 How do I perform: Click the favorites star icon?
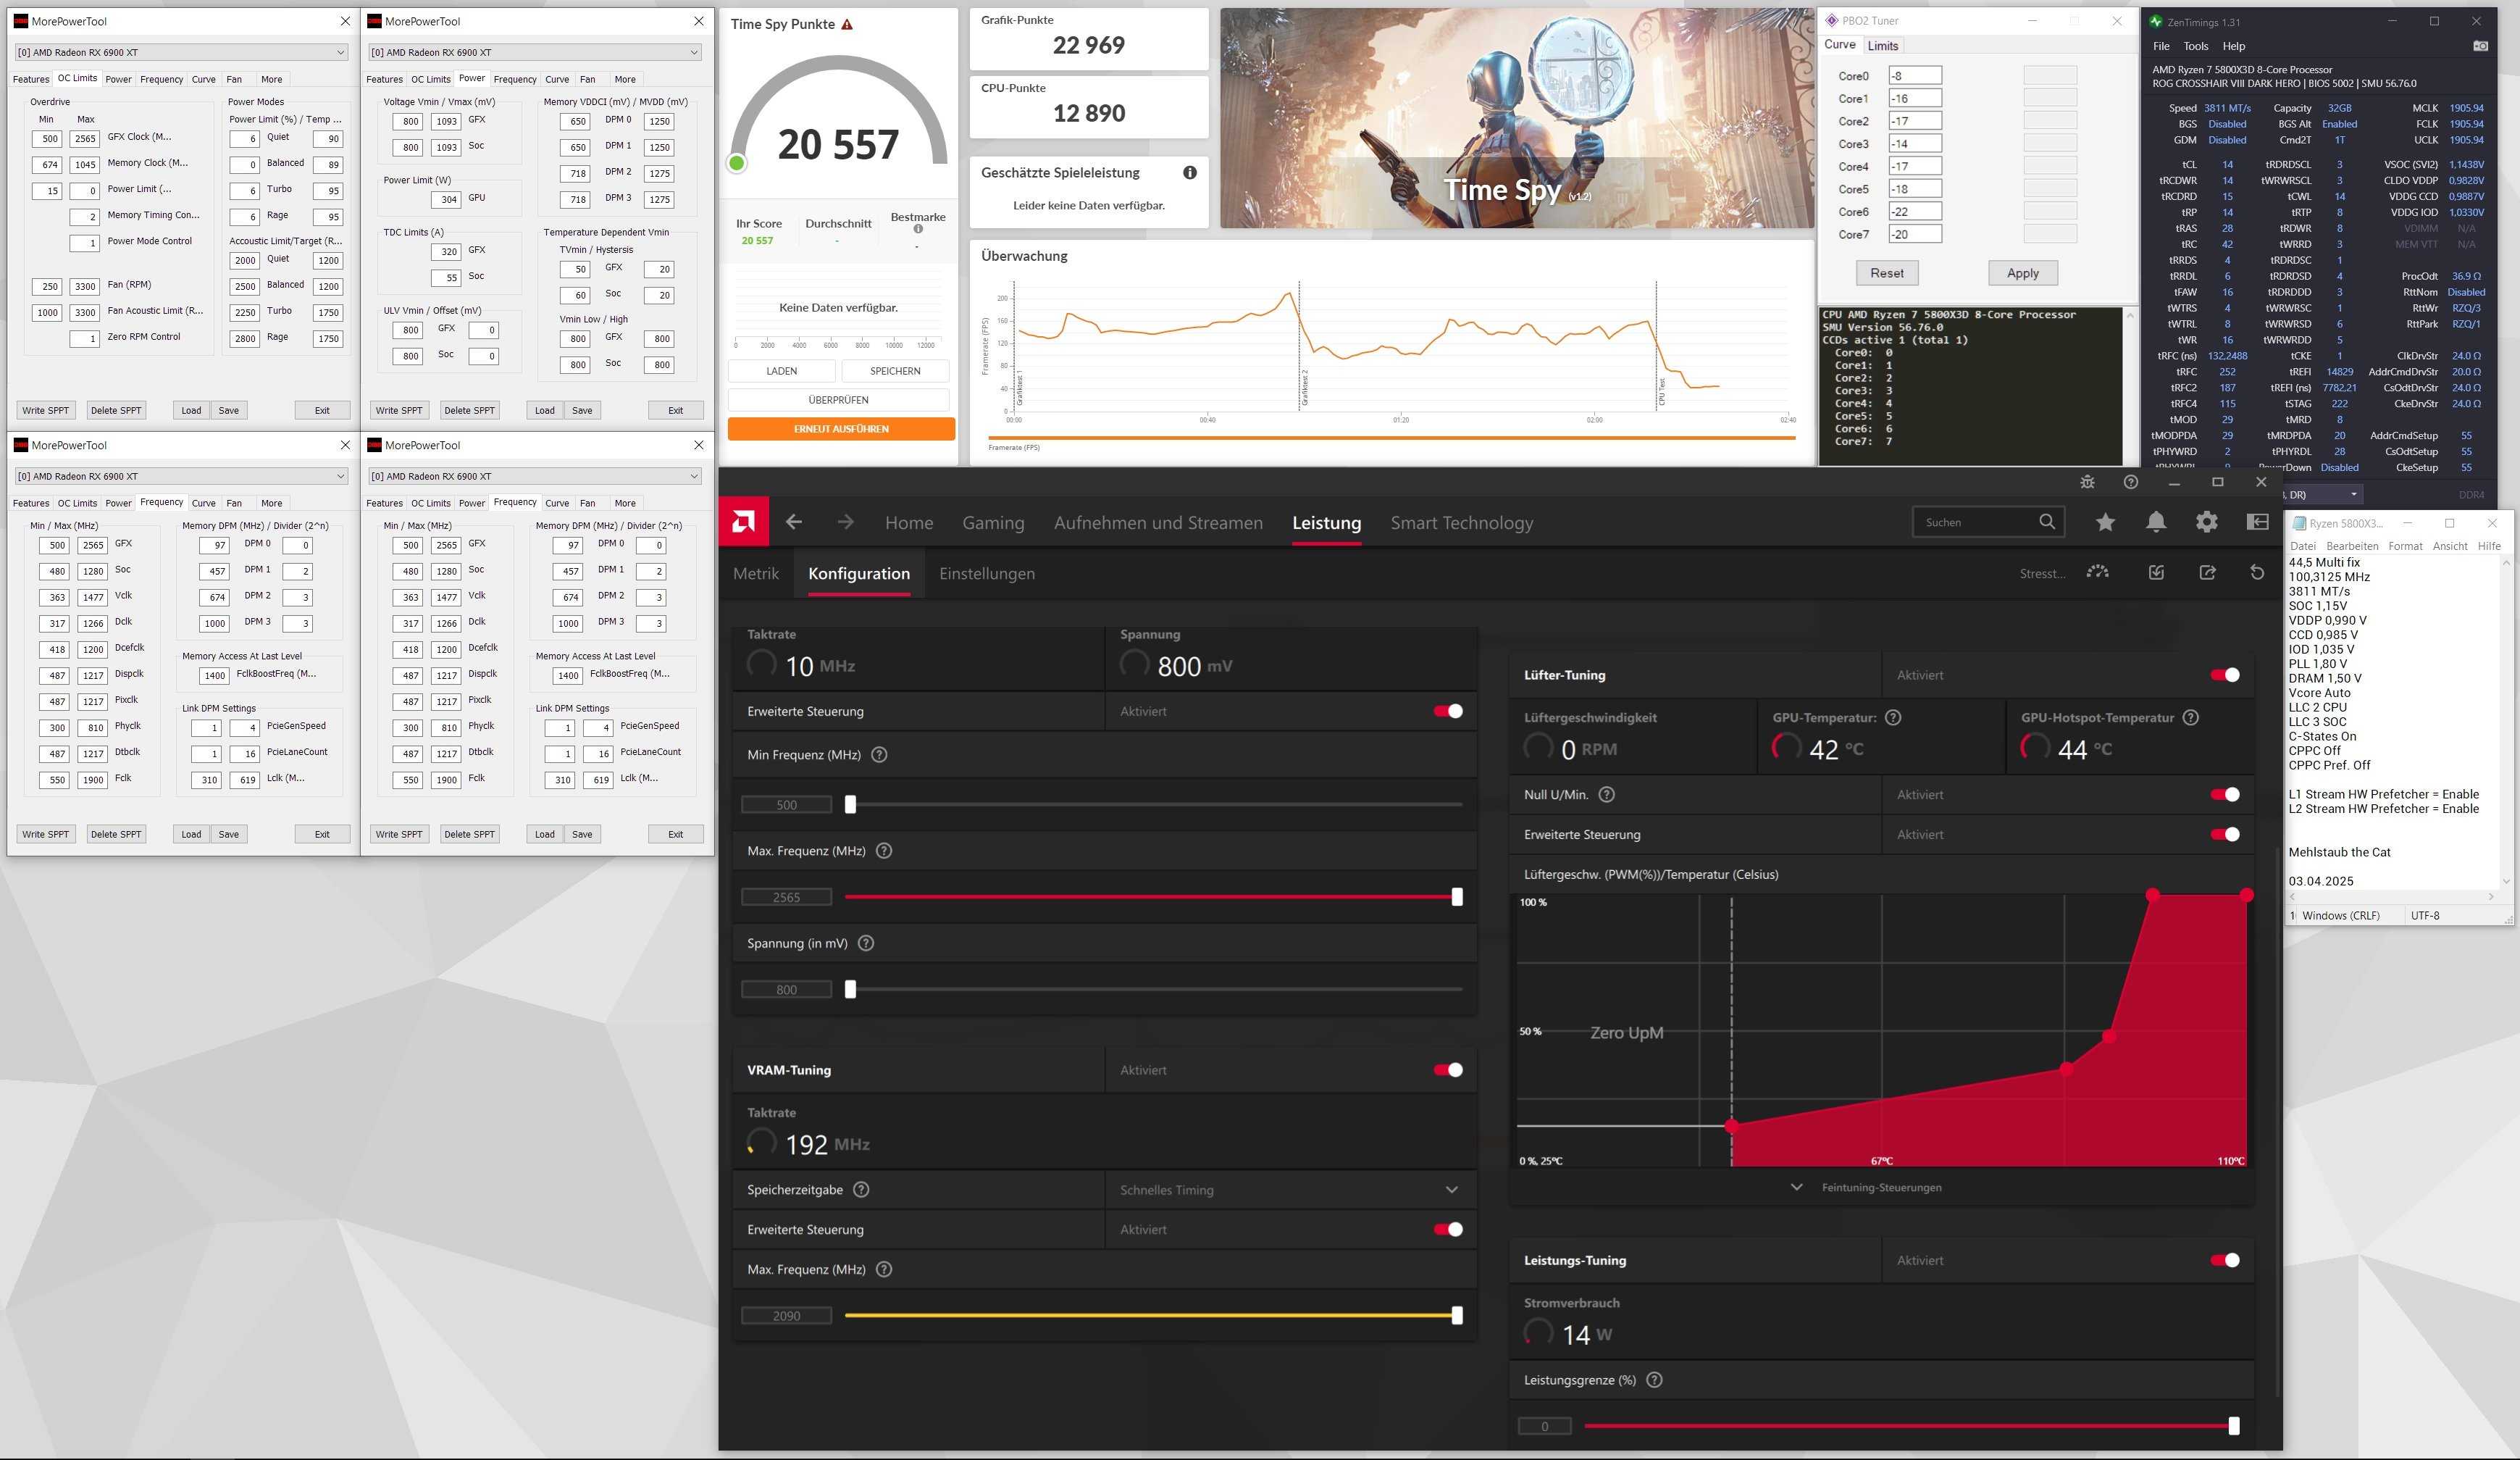click(2106, 522)
